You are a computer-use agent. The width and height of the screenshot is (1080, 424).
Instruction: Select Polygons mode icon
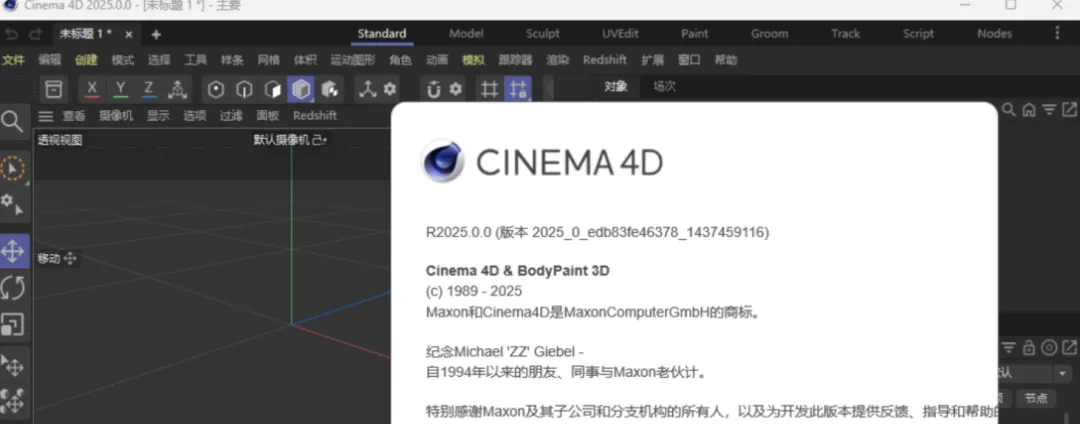[x=273, y=89]
